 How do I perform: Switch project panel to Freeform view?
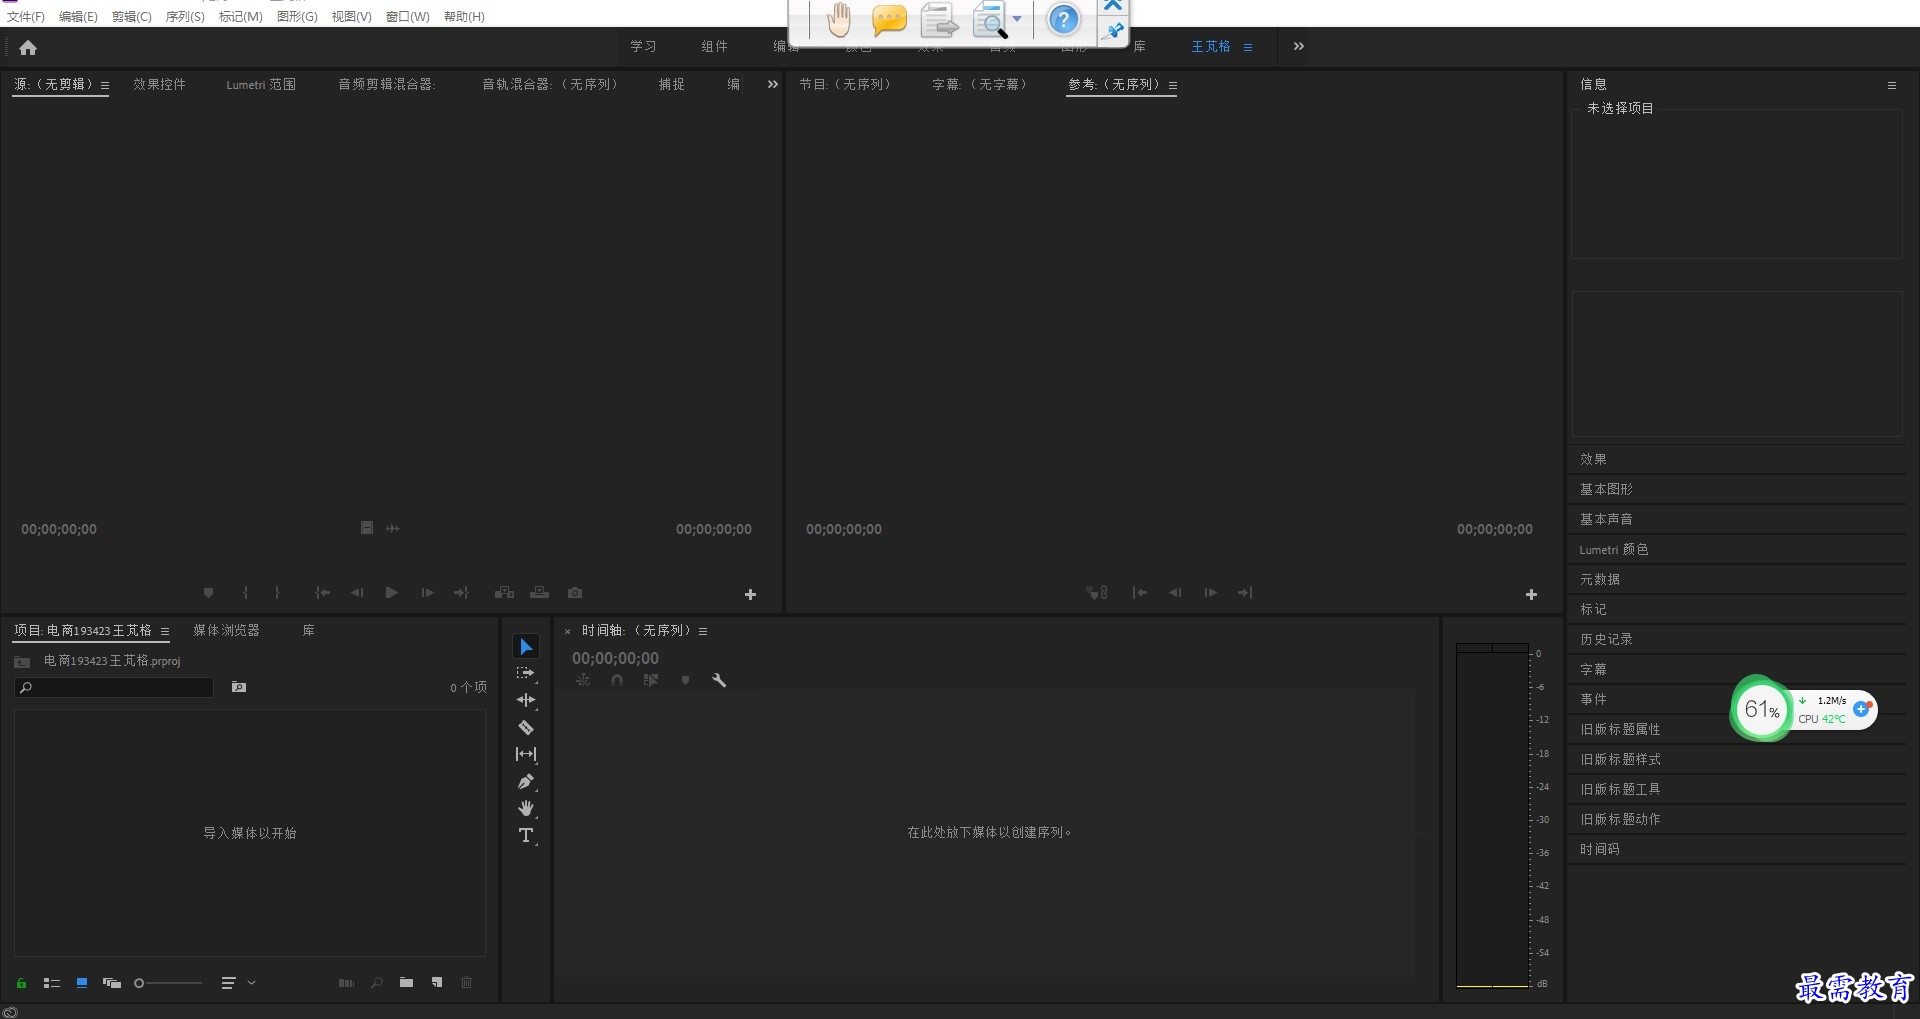(112, 983)
